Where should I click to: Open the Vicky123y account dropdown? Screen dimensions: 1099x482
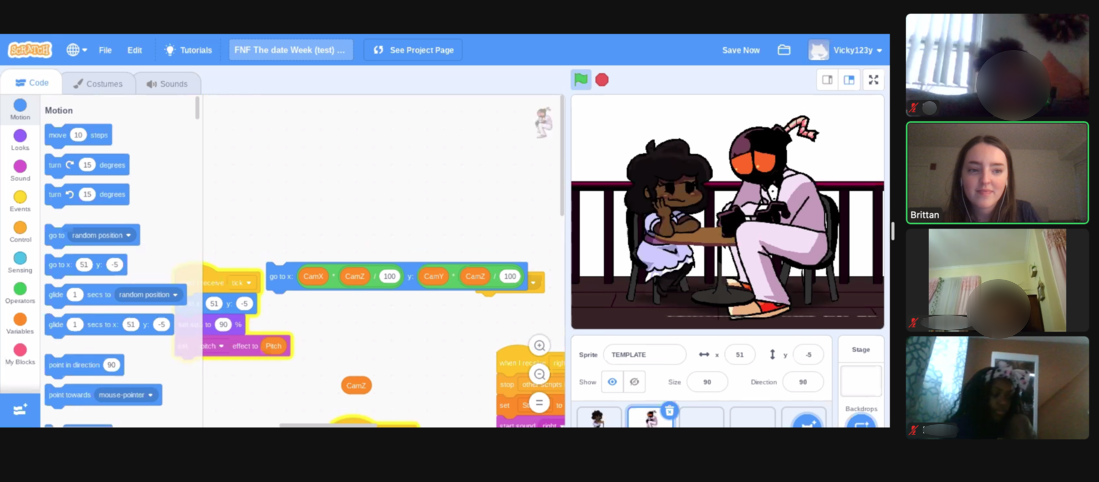pos(845,50)
